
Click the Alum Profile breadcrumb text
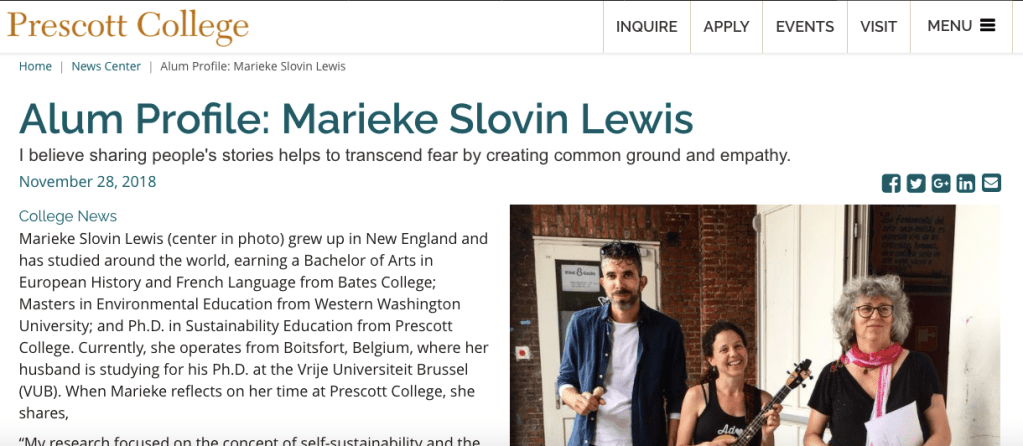pos(253,66)
